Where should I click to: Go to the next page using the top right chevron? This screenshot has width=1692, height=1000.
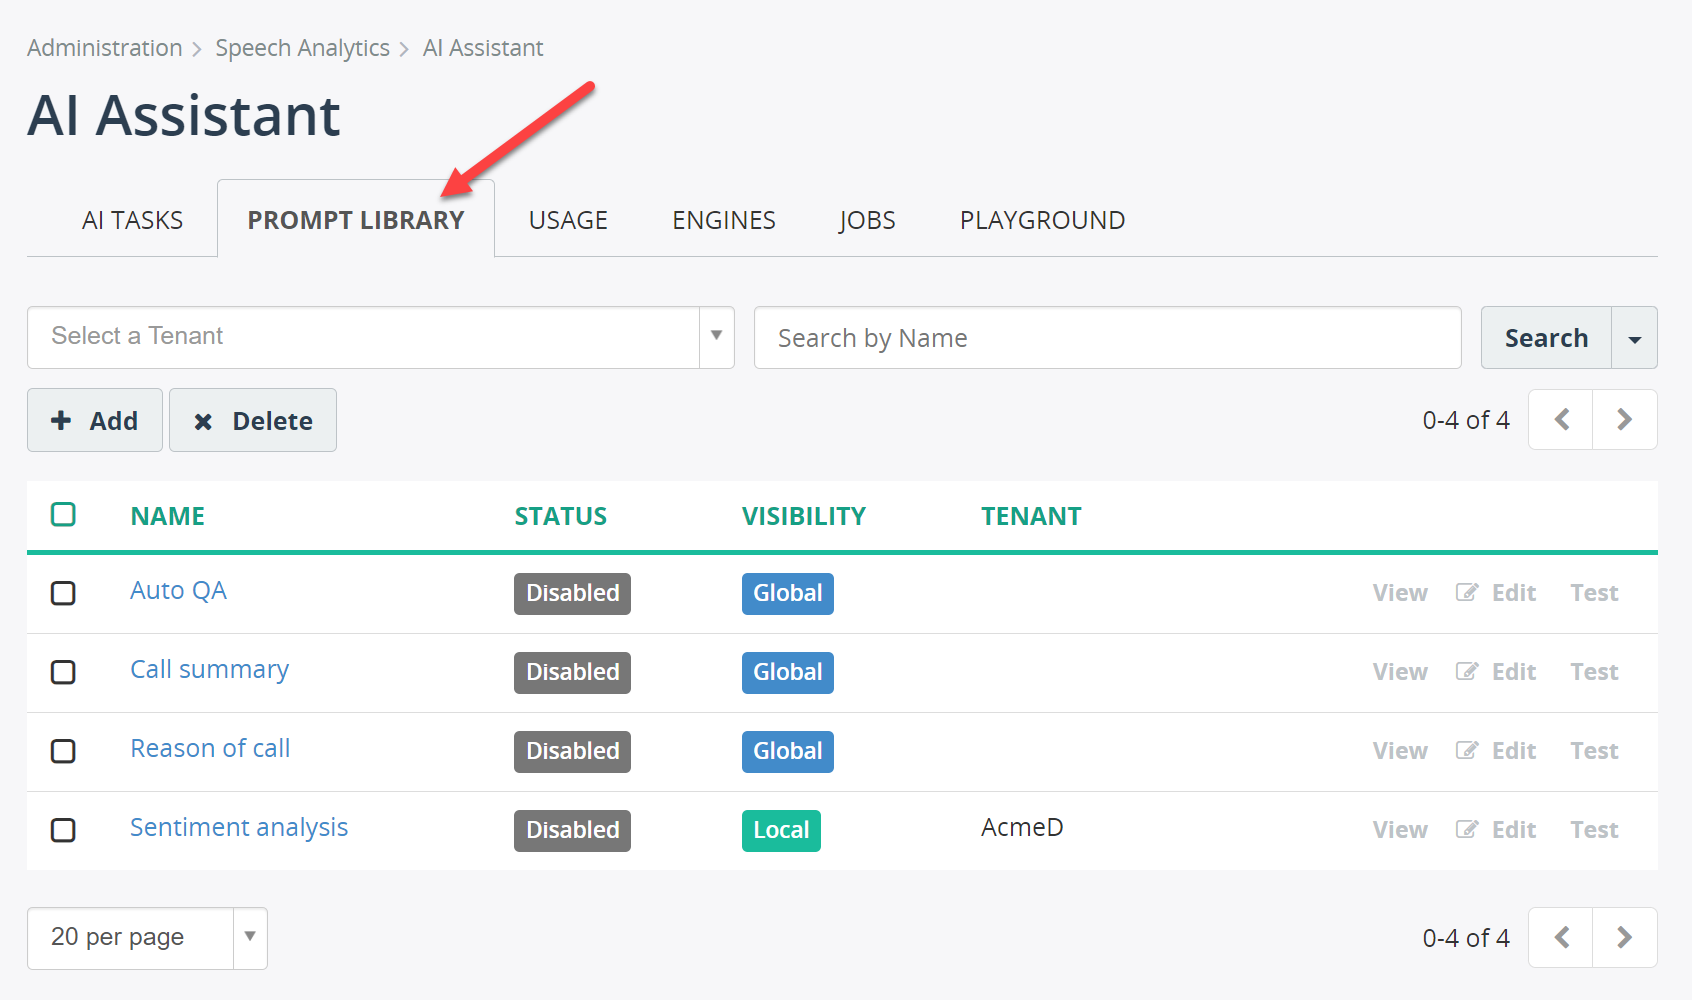pos(1625,420)
